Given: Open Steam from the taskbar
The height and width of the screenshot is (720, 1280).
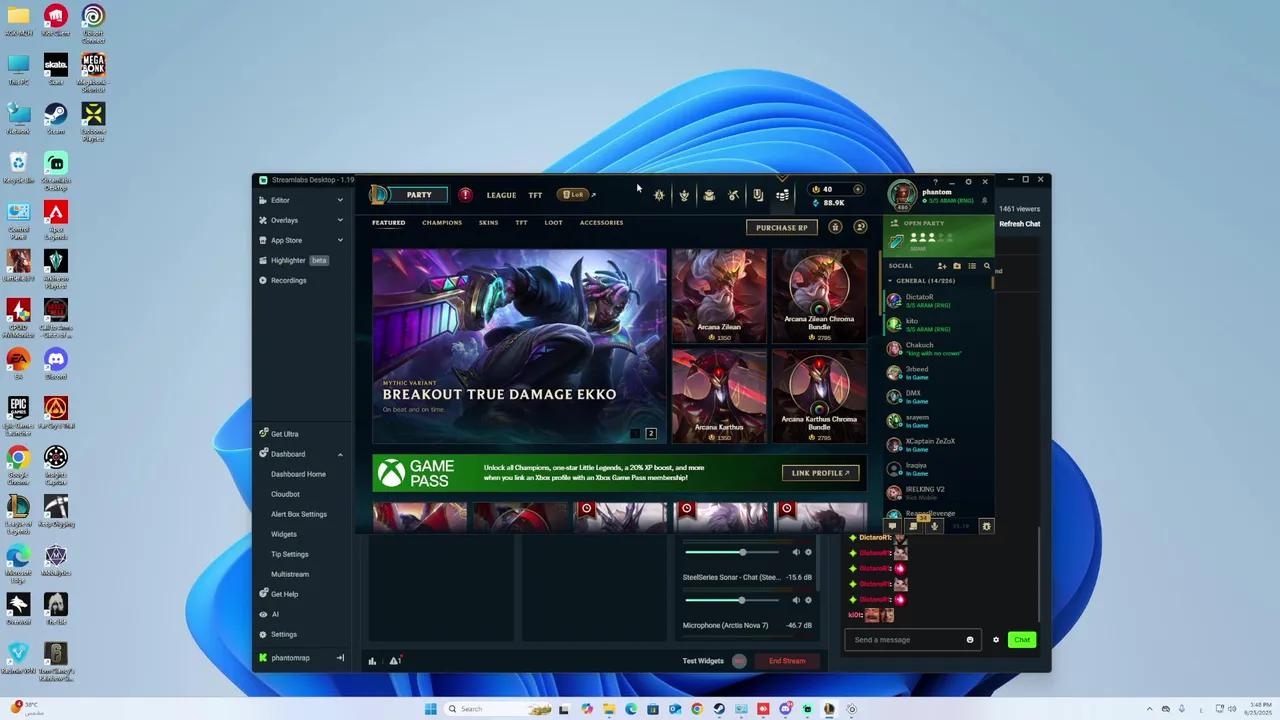Looking at the screenshot, I should [719, 709].
